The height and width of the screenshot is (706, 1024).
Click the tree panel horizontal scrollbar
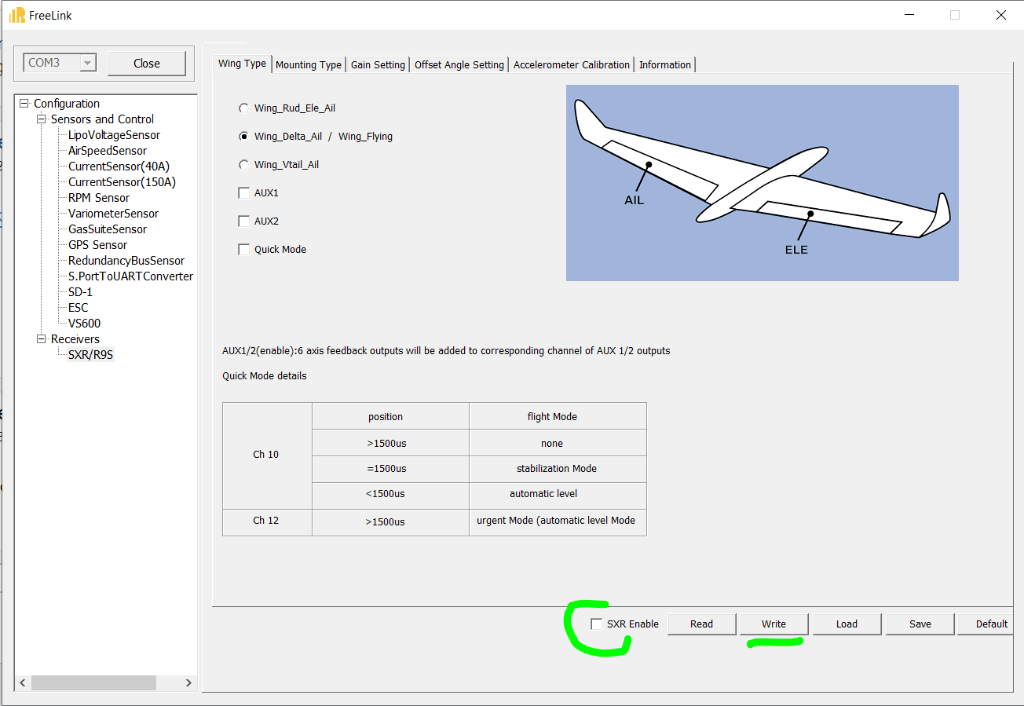coord(93,682)
